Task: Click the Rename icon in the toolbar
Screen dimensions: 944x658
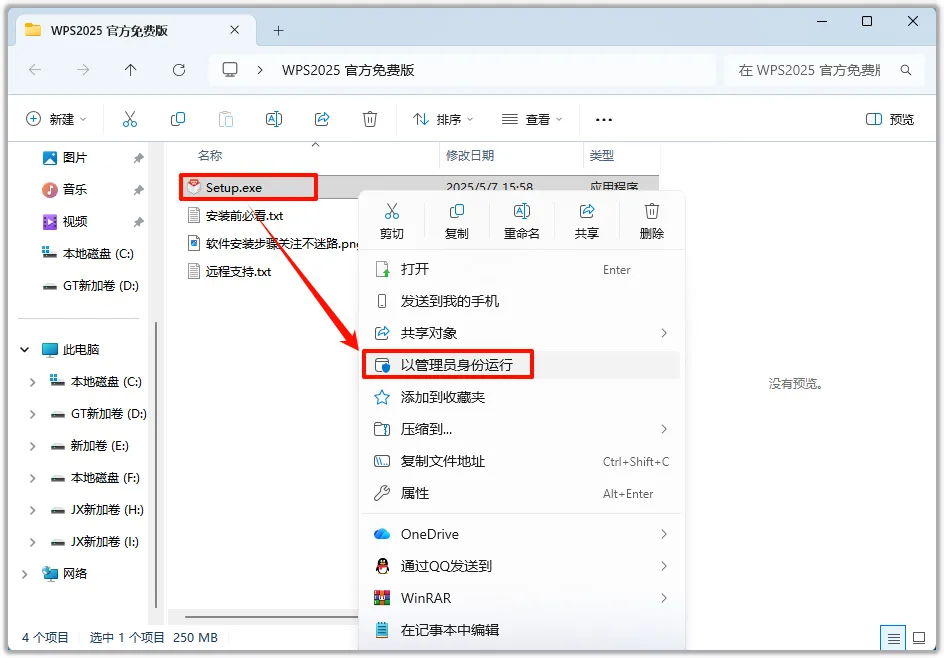Action: 274,119
